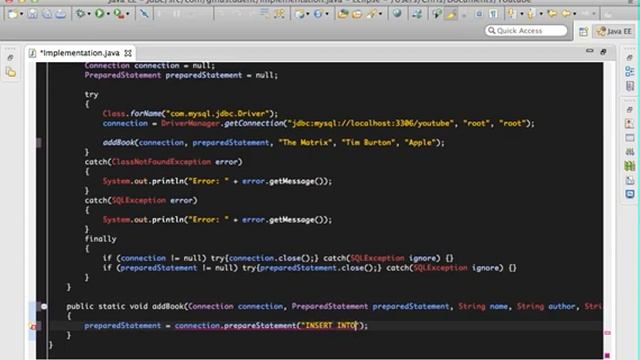
Task: Open the Back history dropdown arrow
Action: (575, 14)
